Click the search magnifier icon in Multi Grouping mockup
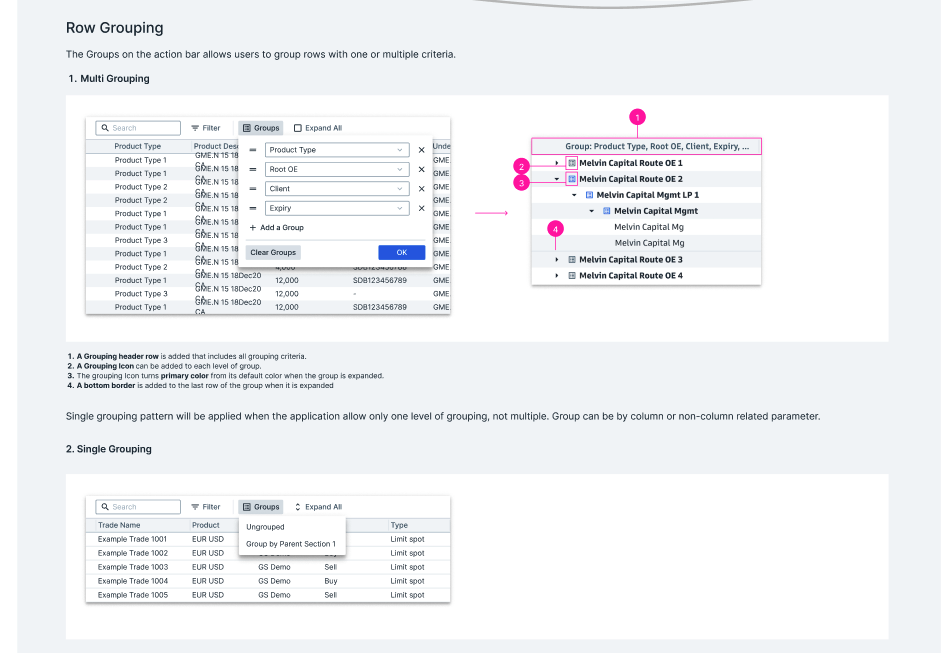Viewport: 952px width, 653px height. [x=105, y=128]
